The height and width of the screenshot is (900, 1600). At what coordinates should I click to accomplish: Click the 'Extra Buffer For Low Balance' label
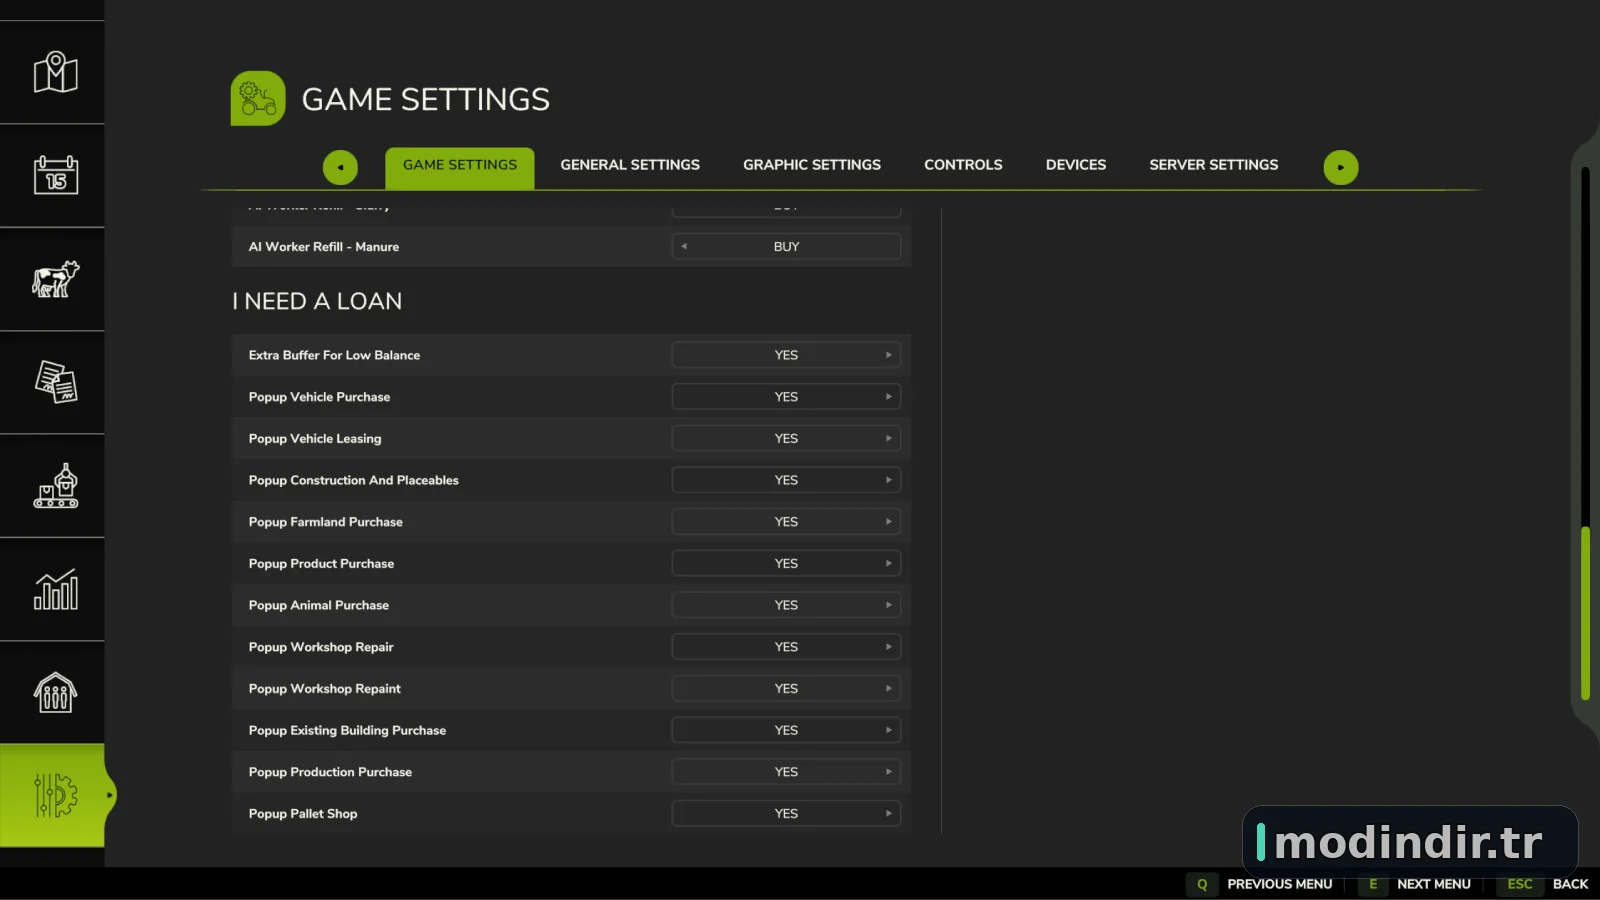[x=334, y=355]
